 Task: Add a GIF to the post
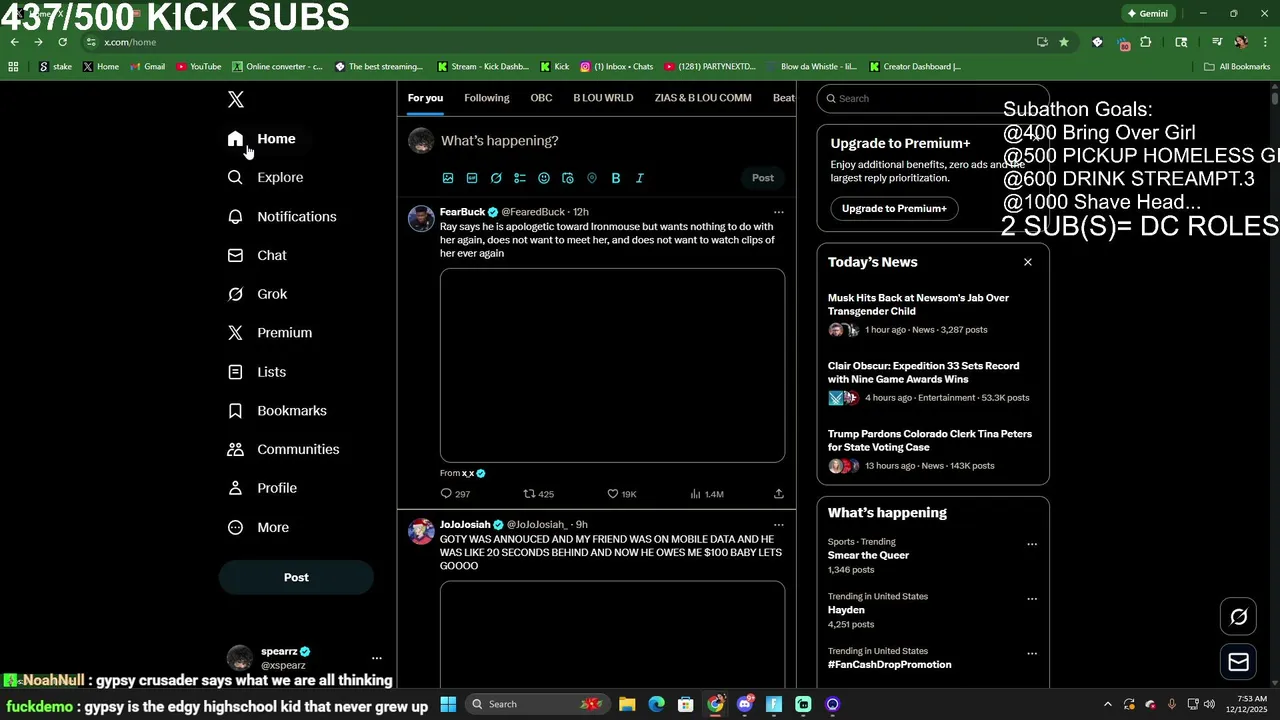pos(472,178)
